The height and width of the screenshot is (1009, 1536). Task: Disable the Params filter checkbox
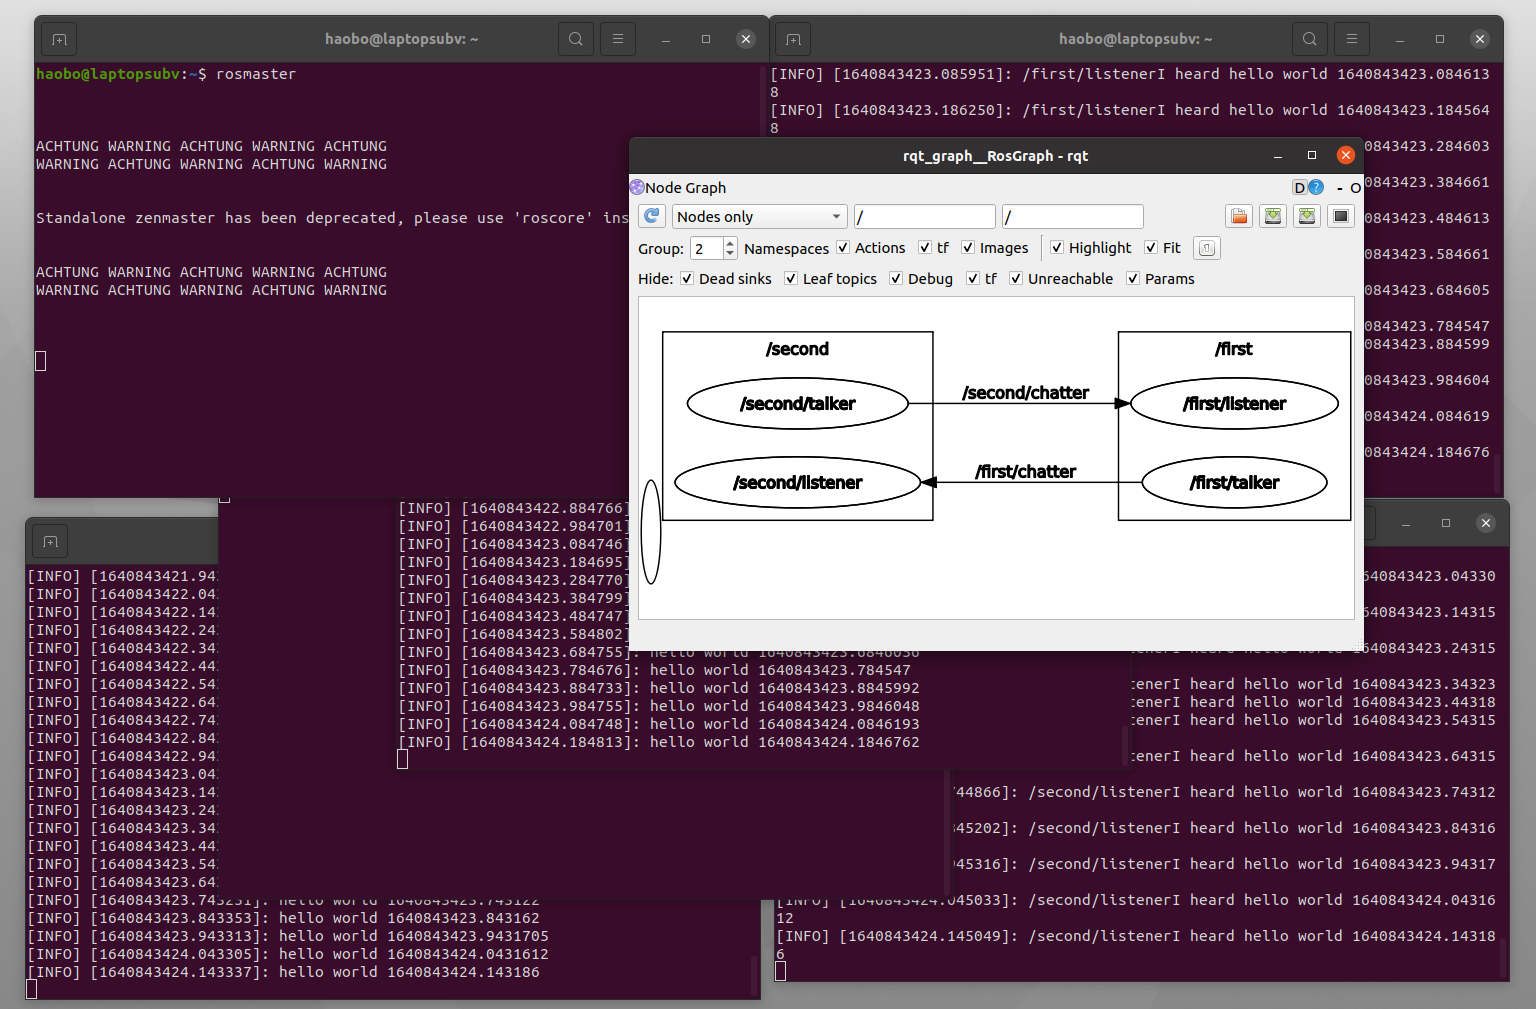(x=1131, y=278)
